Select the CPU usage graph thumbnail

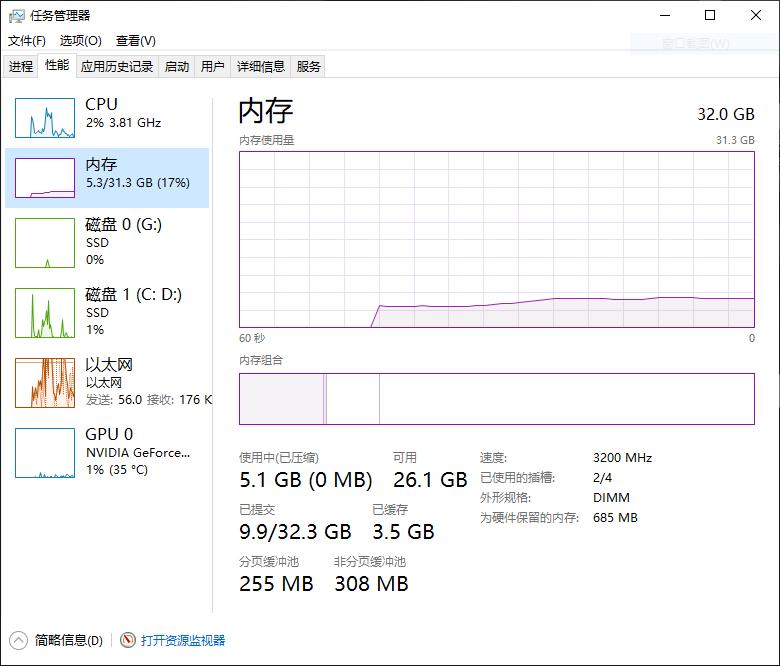click(45, 118)
